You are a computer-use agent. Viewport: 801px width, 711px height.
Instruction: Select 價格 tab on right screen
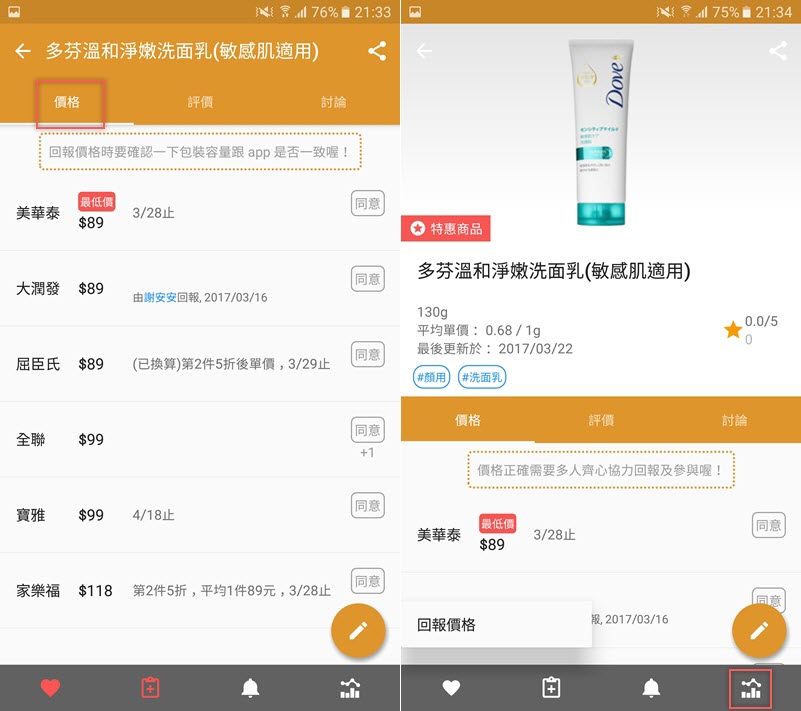point(468,420)
